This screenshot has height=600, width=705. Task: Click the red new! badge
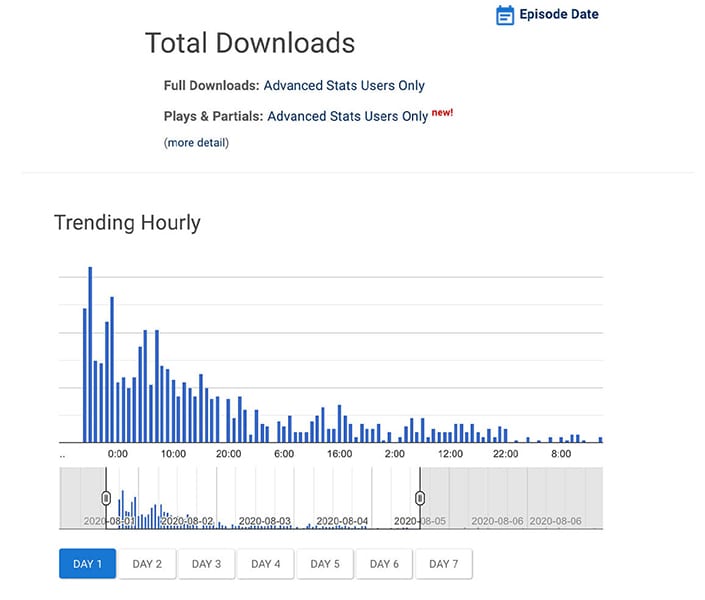click(442, 112)
